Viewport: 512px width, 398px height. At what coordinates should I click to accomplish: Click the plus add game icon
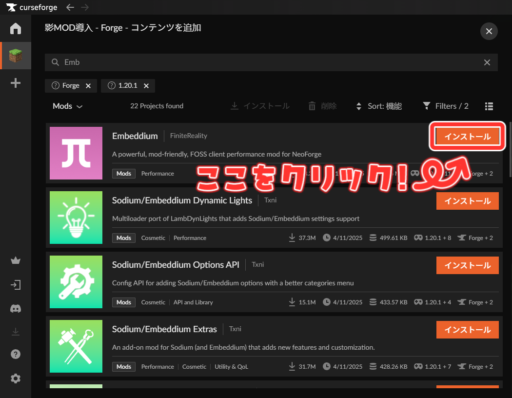point(15,83)
